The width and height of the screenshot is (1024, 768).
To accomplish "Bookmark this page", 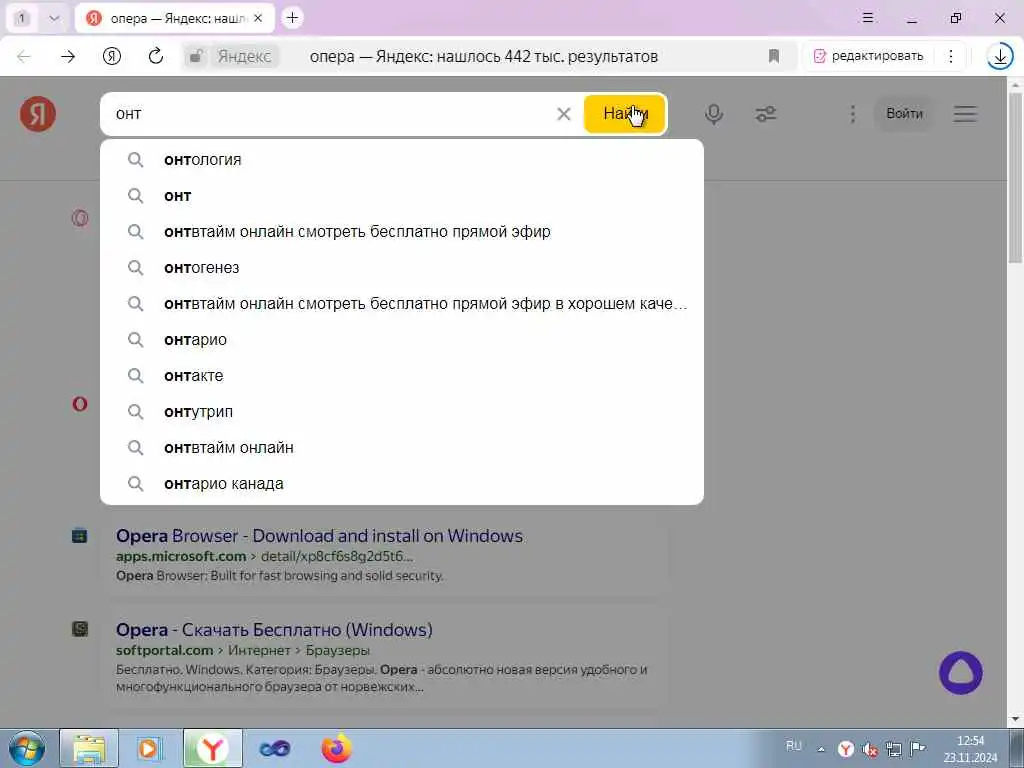I will point(774,56).
